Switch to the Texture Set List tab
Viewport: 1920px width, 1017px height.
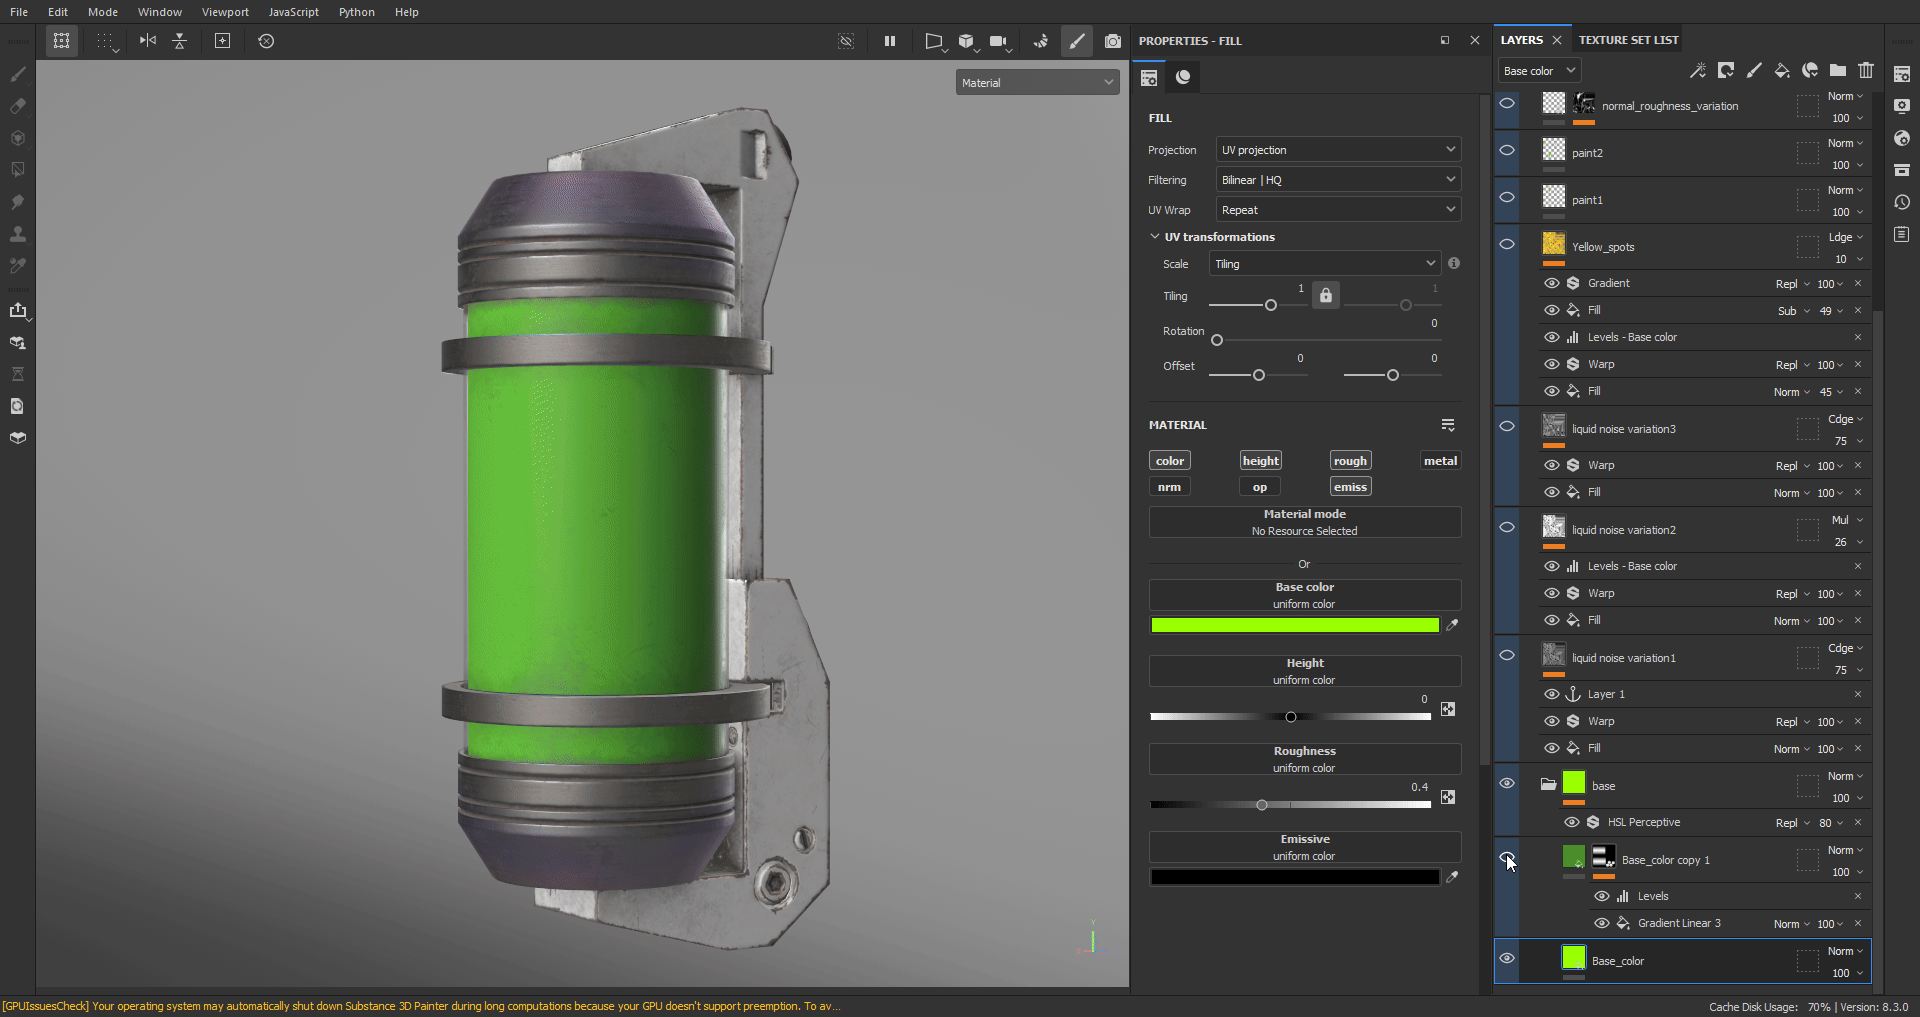tap(1628, 40)
